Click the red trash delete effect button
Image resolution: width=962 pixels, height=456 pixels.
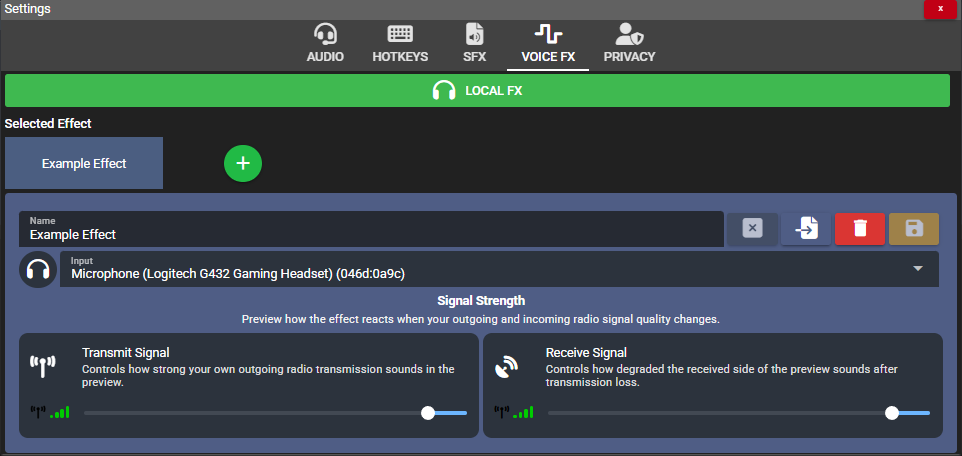(859, 229)
